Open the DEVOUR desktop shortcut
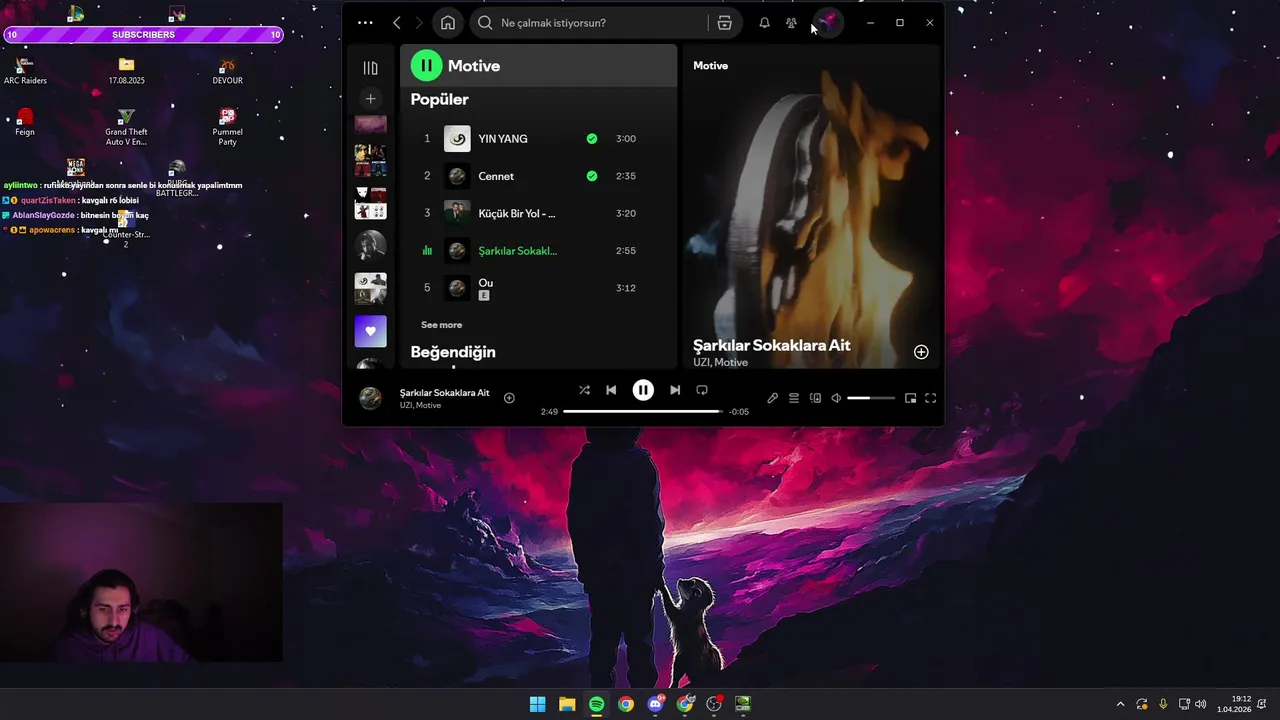 click(228, 71)
